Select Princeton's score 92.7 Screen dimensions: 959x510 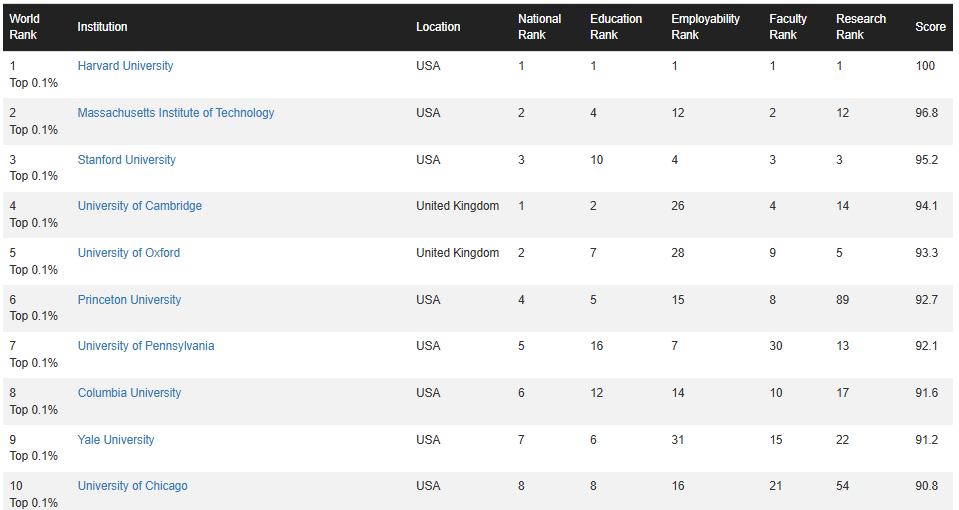(927, 300)
